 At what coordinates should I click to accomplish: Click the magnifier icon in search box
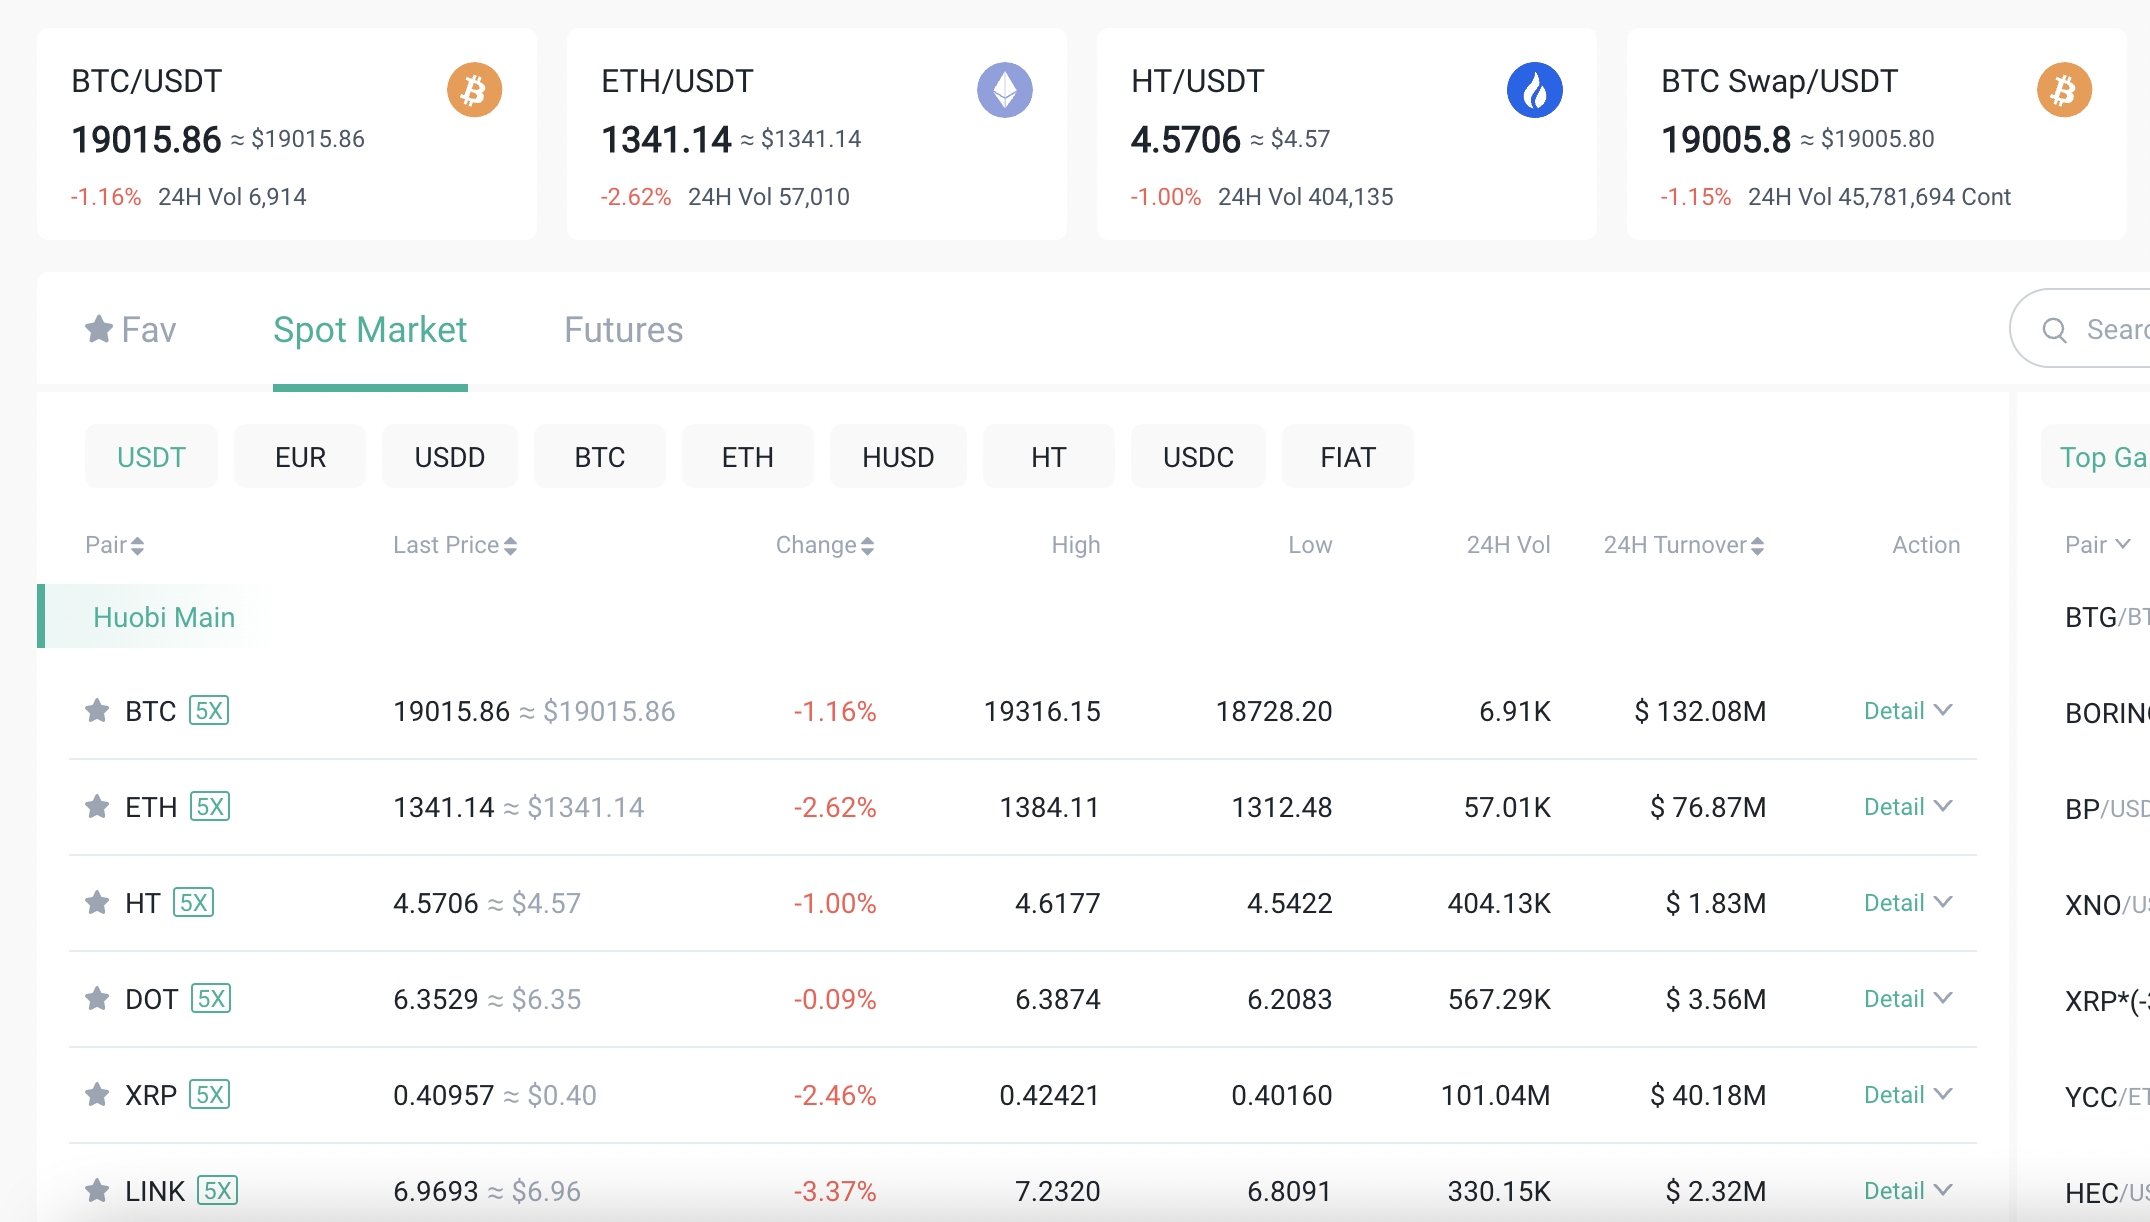[x=2054, y=330]
